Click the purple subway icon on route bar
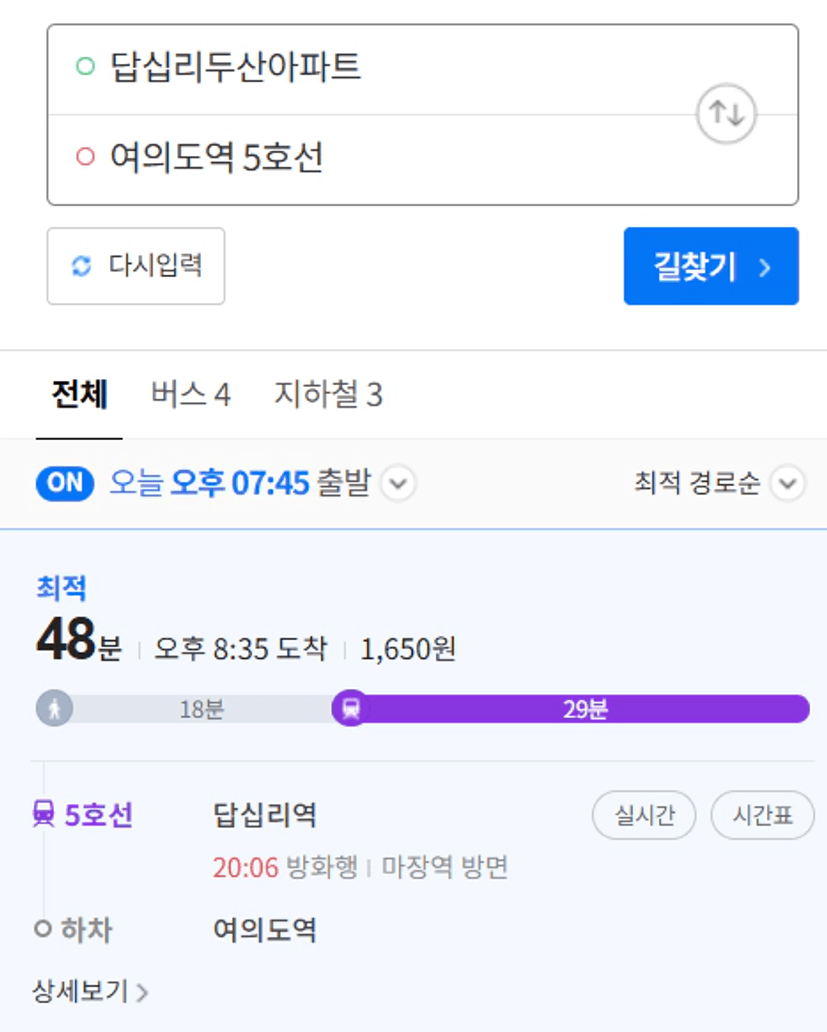 pos(351,709)
